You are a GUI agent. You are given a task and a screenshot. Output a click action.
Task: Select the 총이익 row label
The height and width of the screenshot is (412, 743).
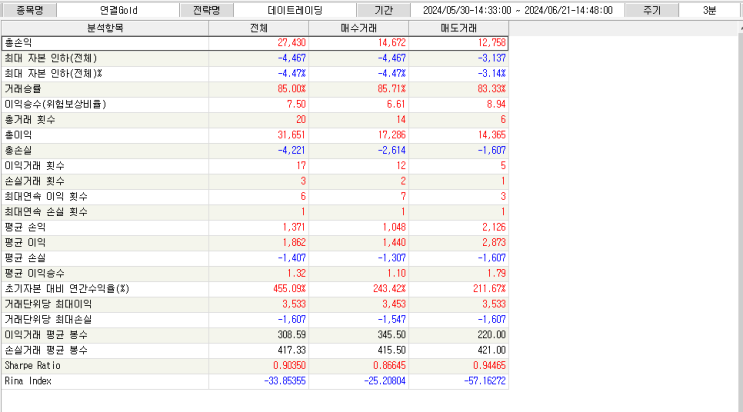(18, 135)
